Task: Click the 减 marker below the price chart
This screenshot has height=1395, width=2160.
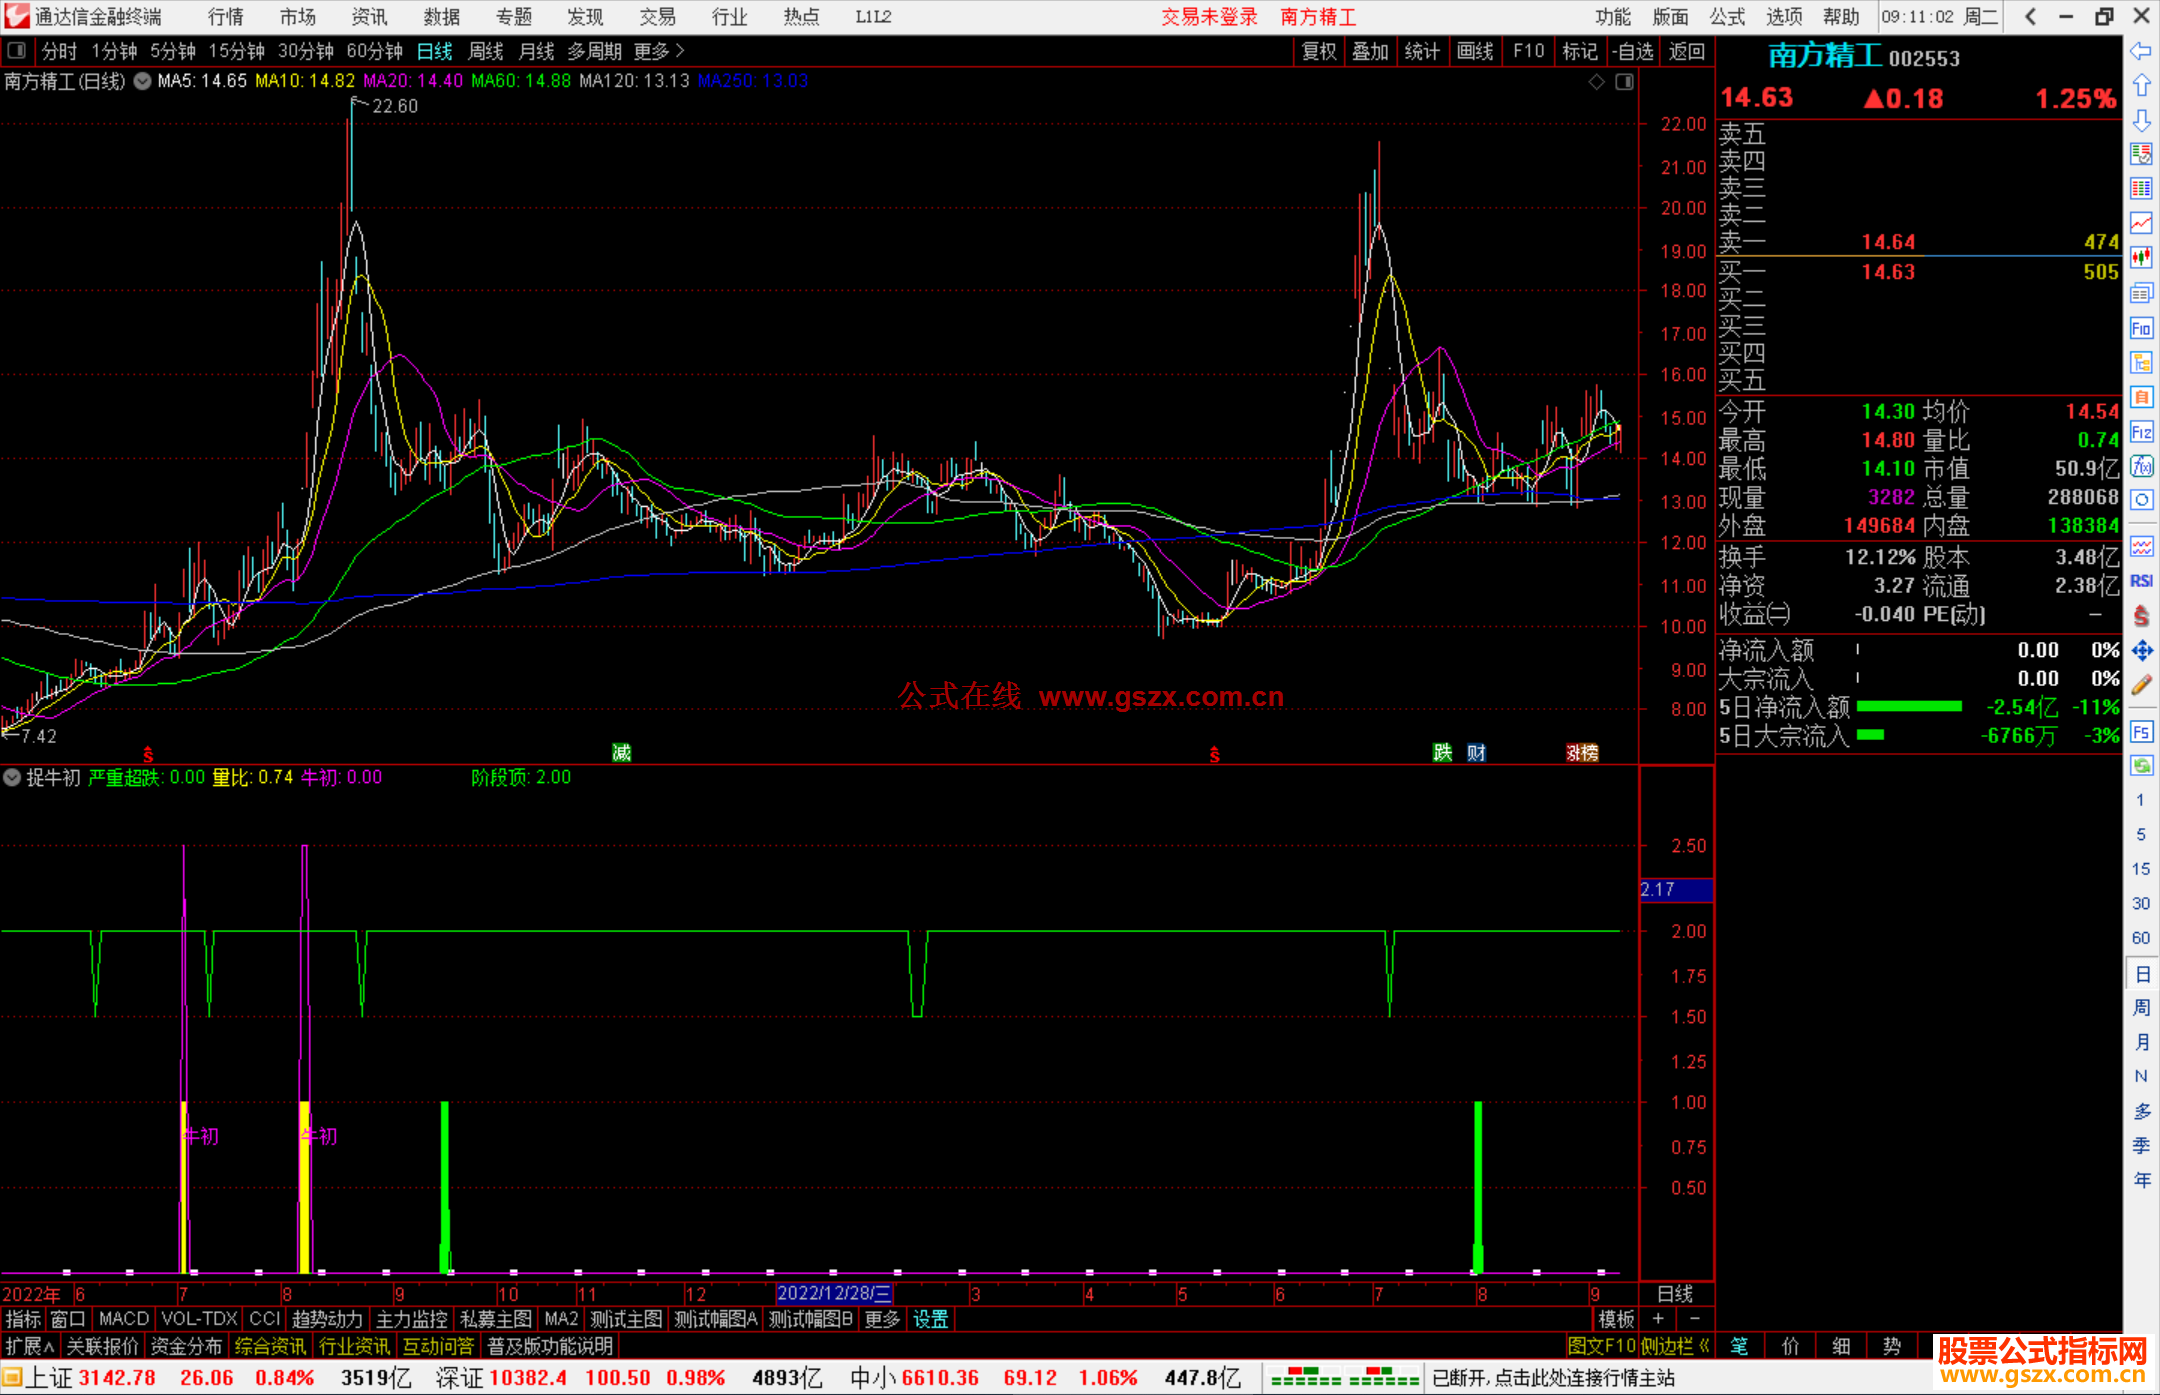Action: [621, 753]
